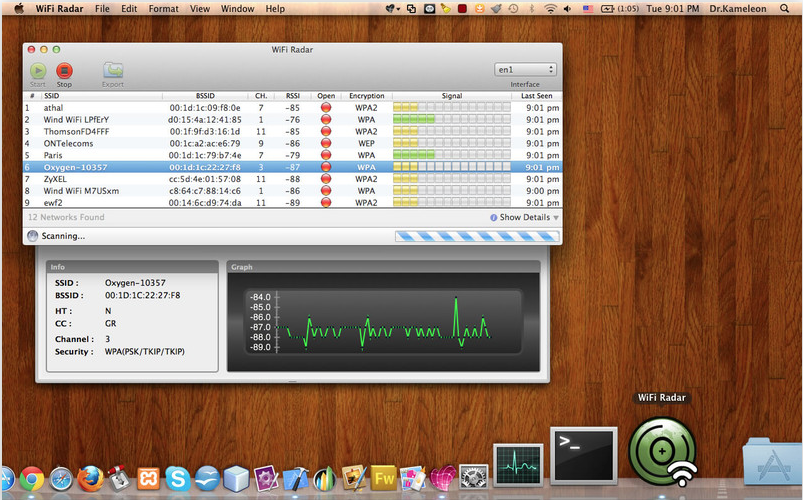Click the red Open indicator for athal

[326, 108]
